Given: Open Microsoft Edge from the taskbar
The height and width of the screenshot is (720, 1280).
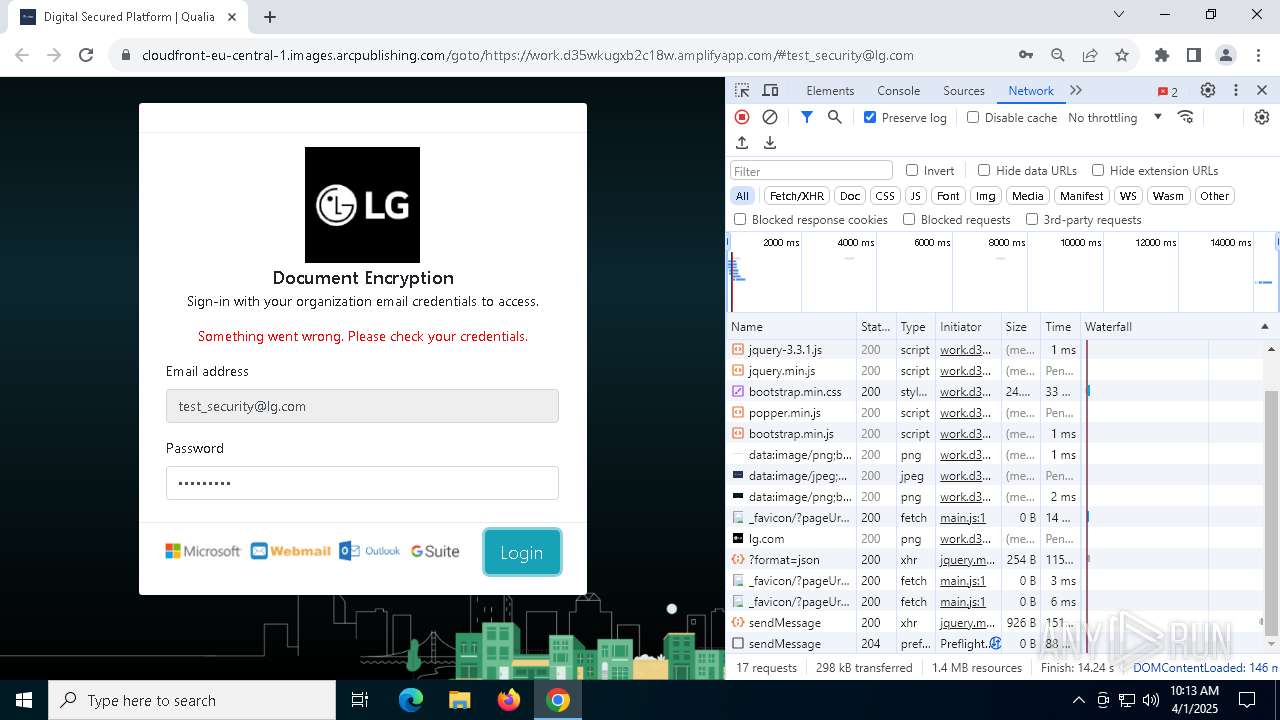Looking at the screenshot, I should (411, 700).
